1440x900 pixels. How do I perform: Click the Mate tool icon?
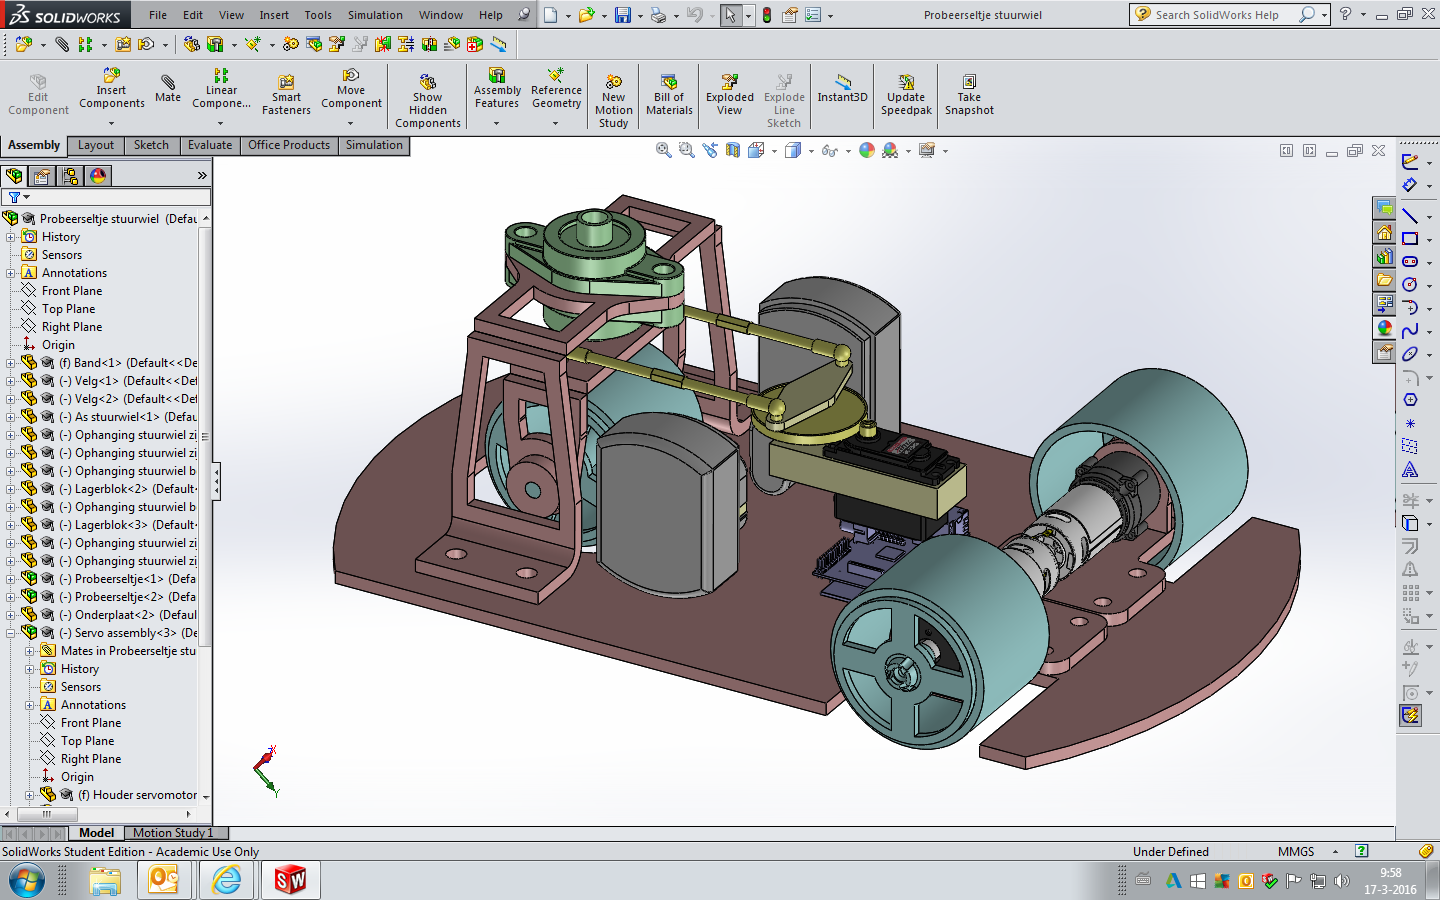point(168,89)
